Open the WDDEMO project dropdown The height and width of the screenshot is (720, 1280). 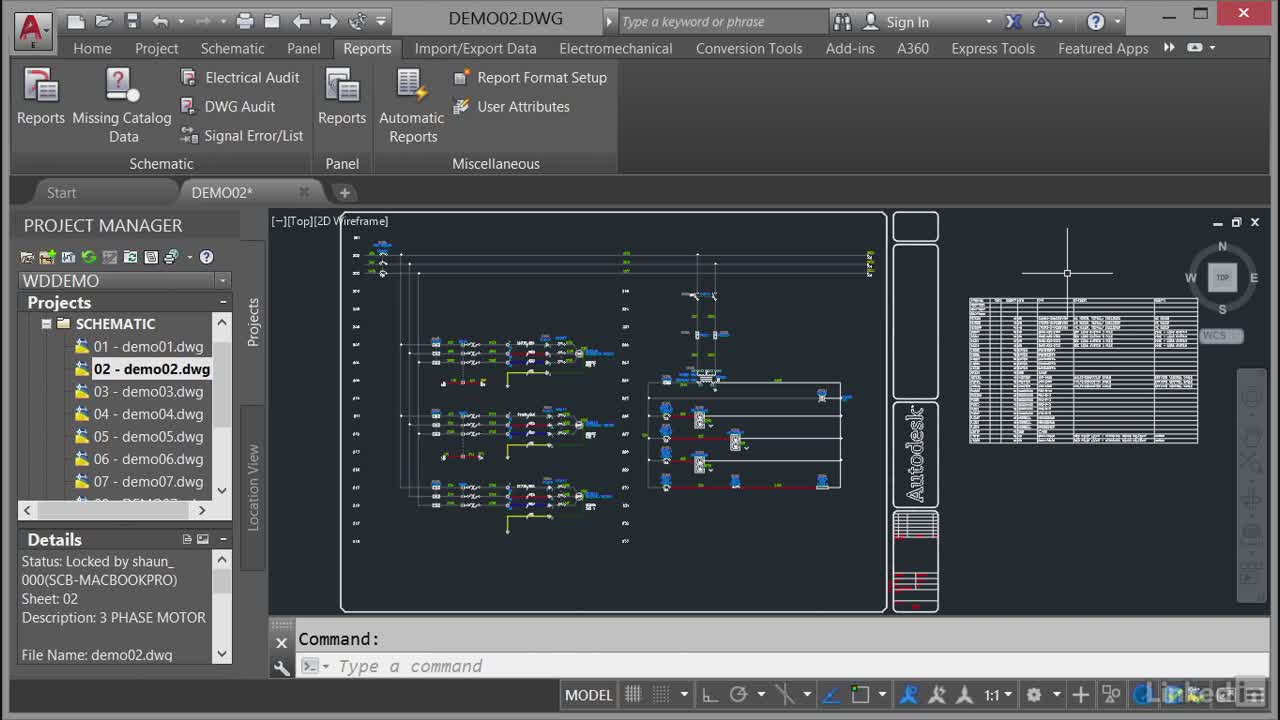[x=223, y=281]
